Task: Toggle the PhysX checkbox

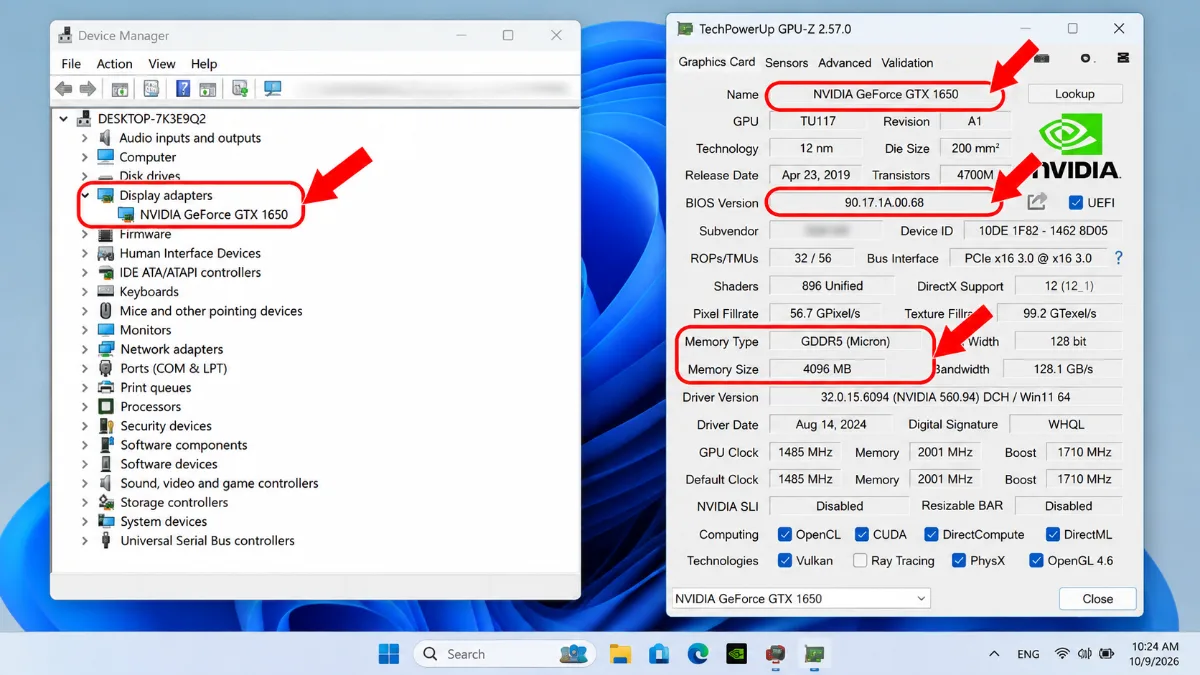Action: click(959, 561)
